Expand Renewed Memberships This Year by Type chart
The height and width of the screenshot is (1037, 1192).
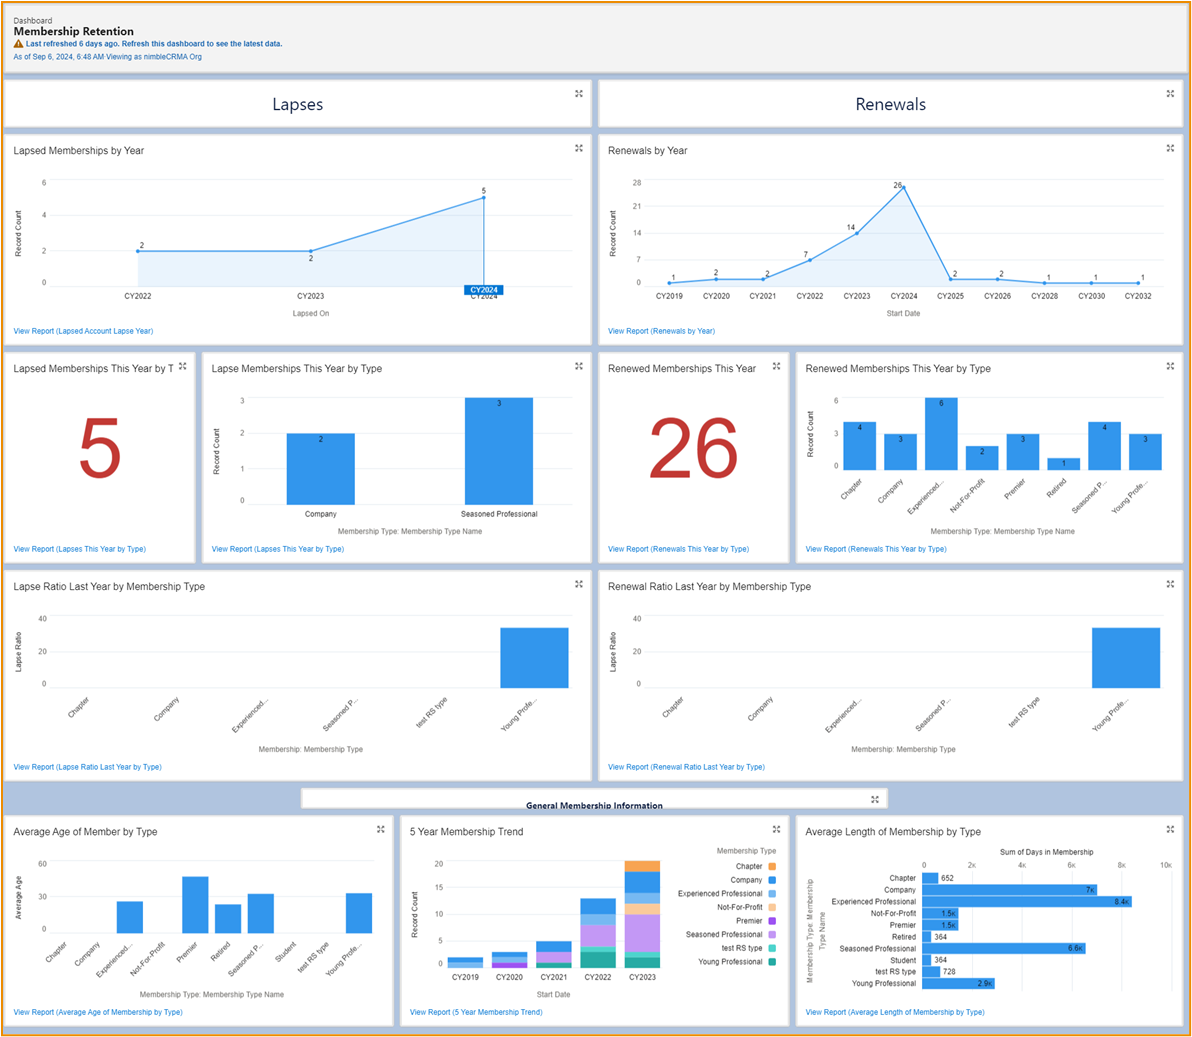click(1170, 367)
